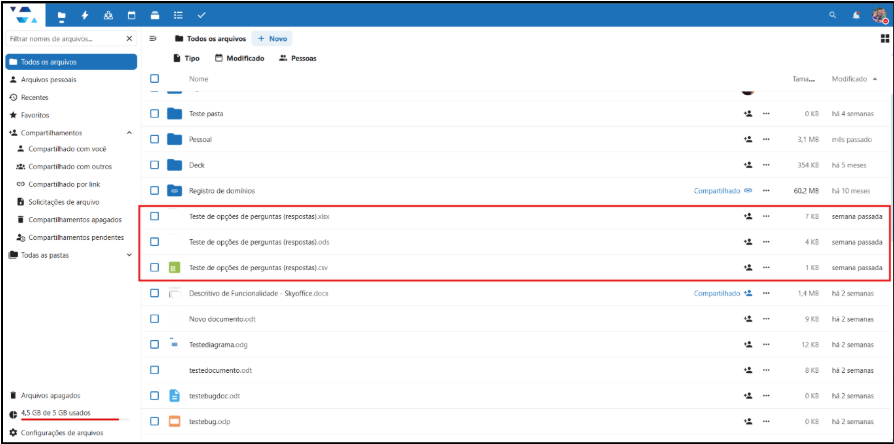Open the Calendar app icon in top bar
Screen dimensions: 894x444
click(131, 16)
